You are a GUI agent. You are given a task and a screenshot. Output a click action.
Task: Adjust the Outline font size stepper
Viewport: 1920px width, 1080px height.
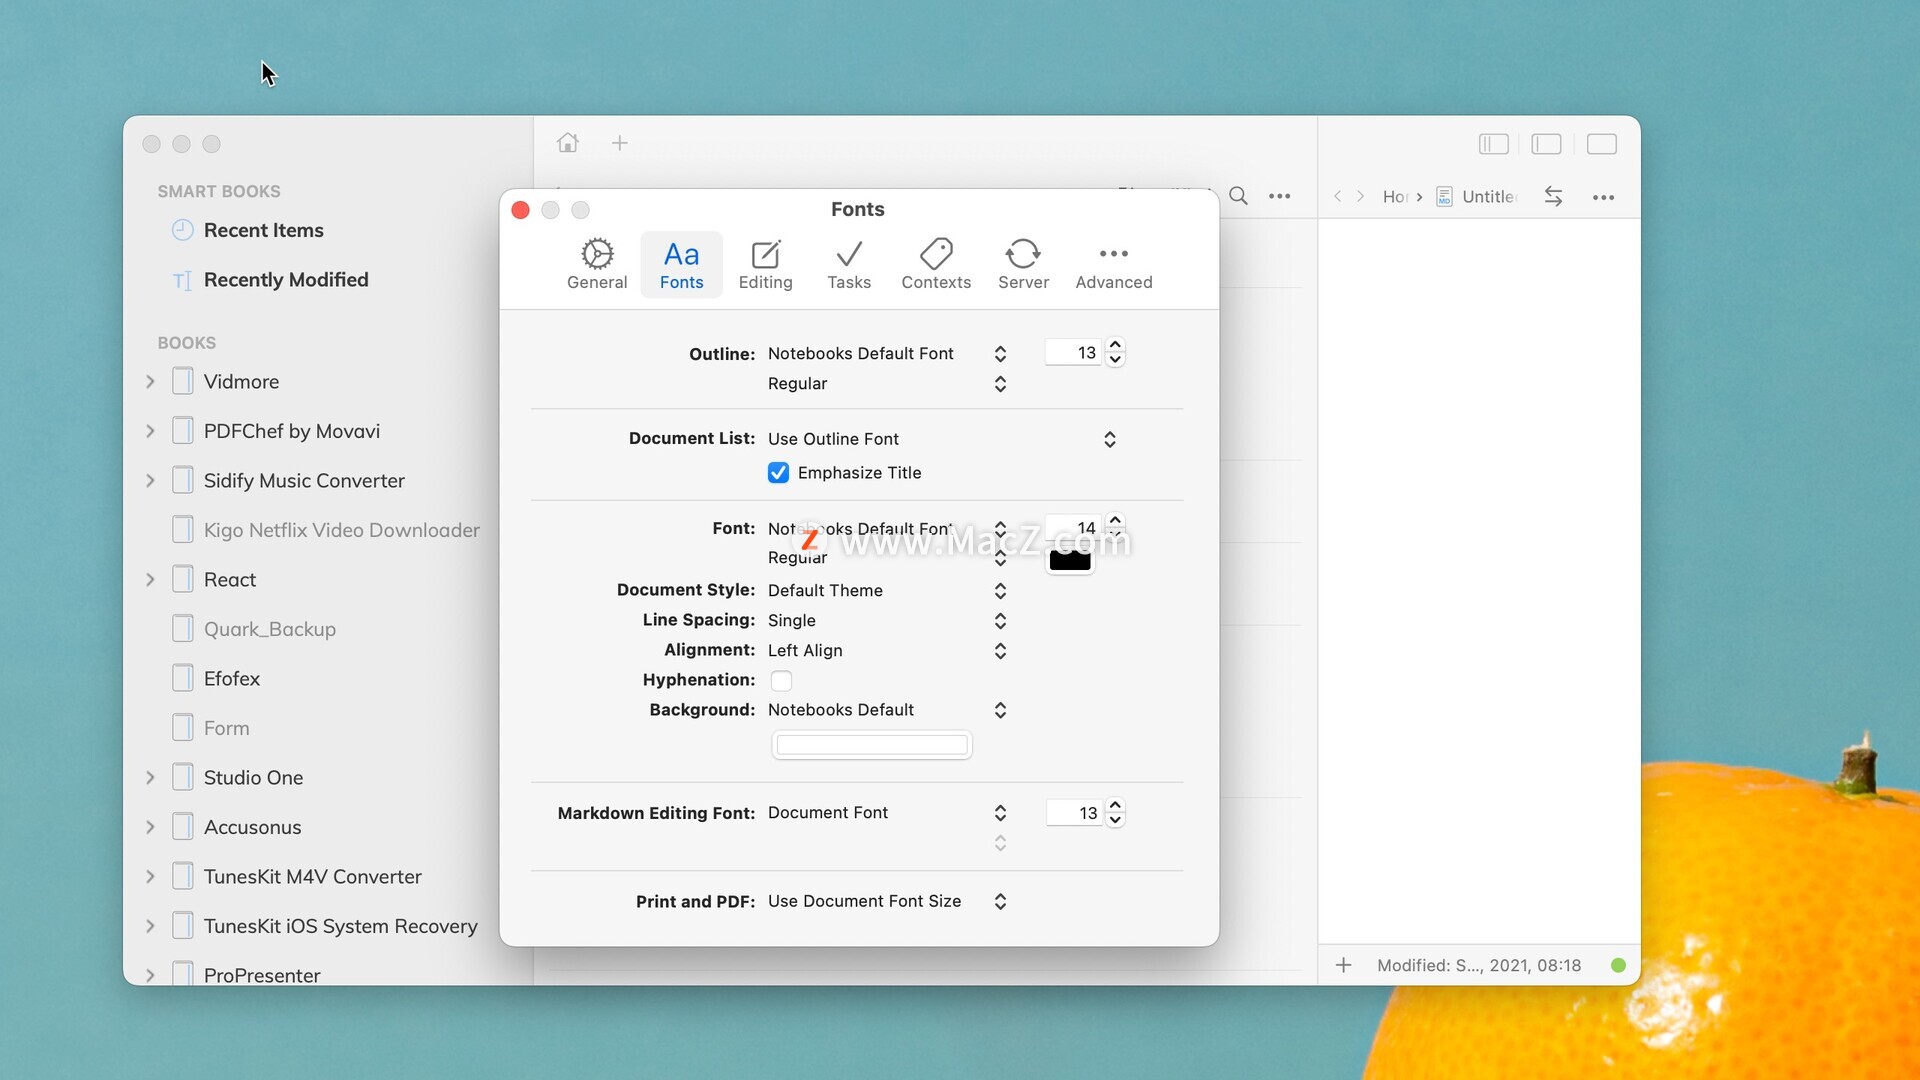click(1115, 352)
